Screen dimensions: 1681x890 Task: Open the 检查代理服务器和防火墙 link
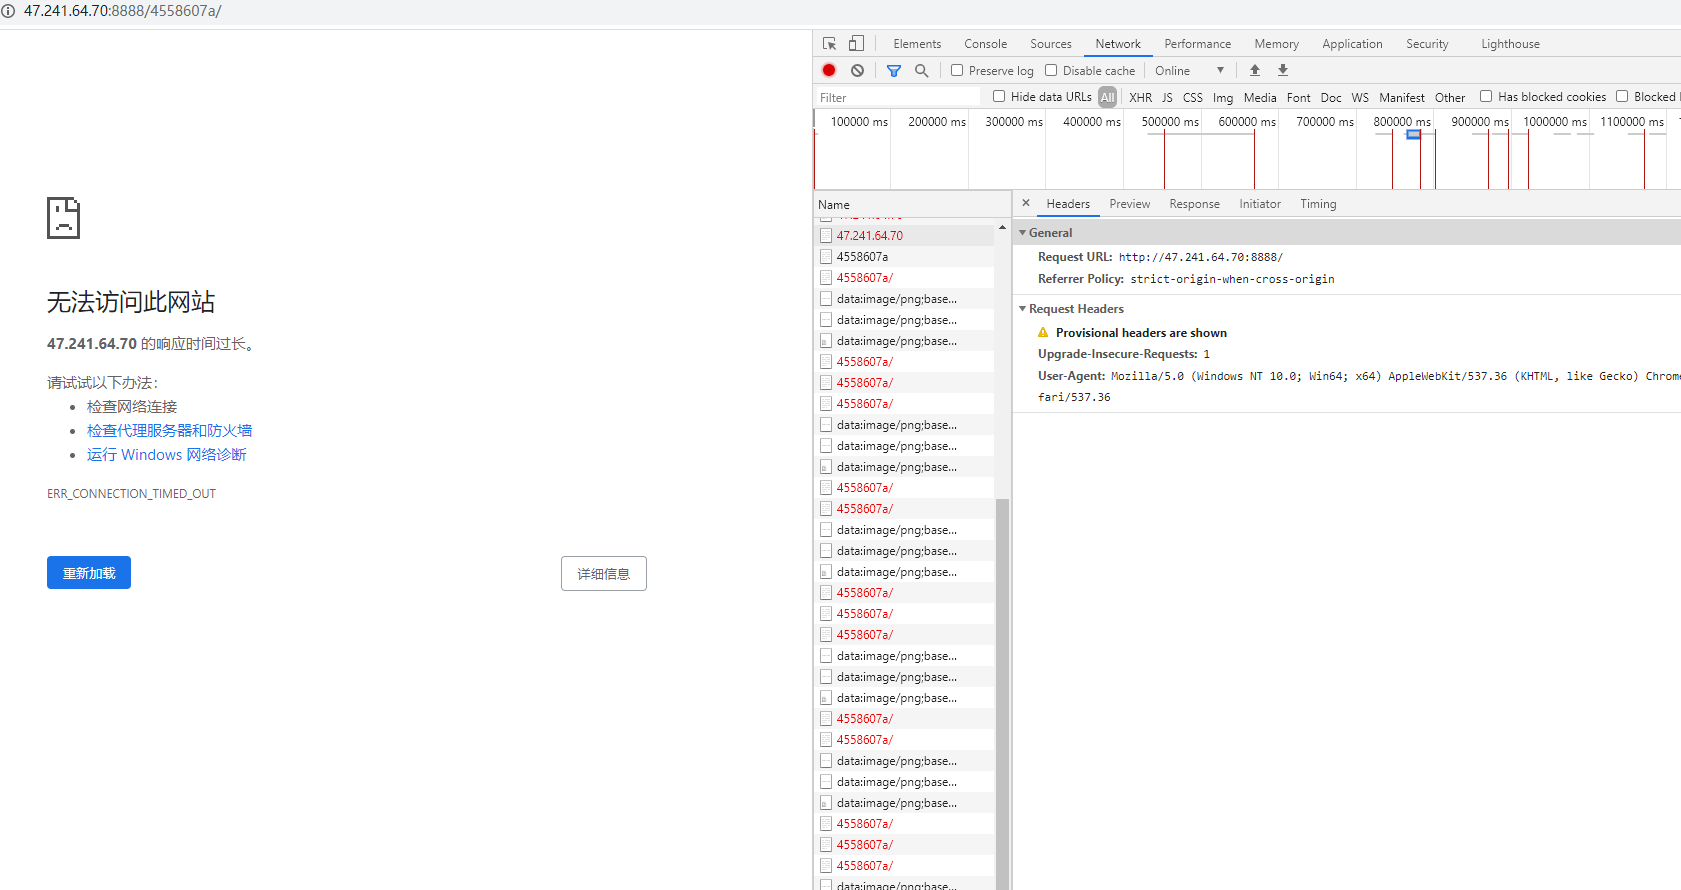[169, 431]
